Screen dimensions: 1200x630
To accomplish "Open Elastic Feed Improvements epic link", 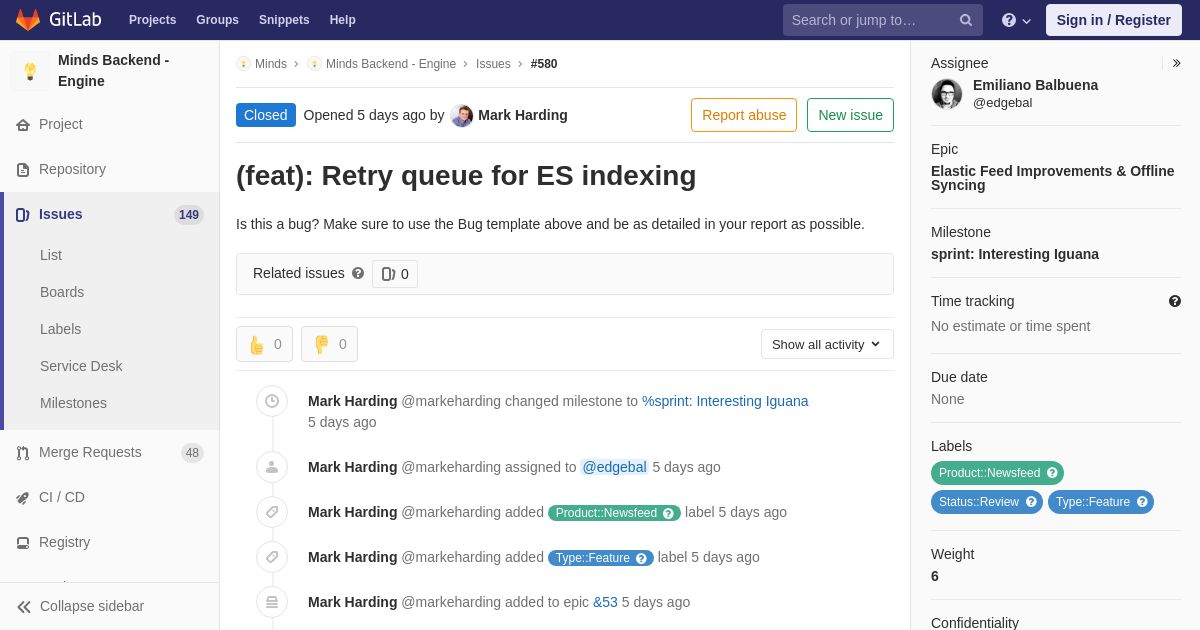I will coord(1053,178).
